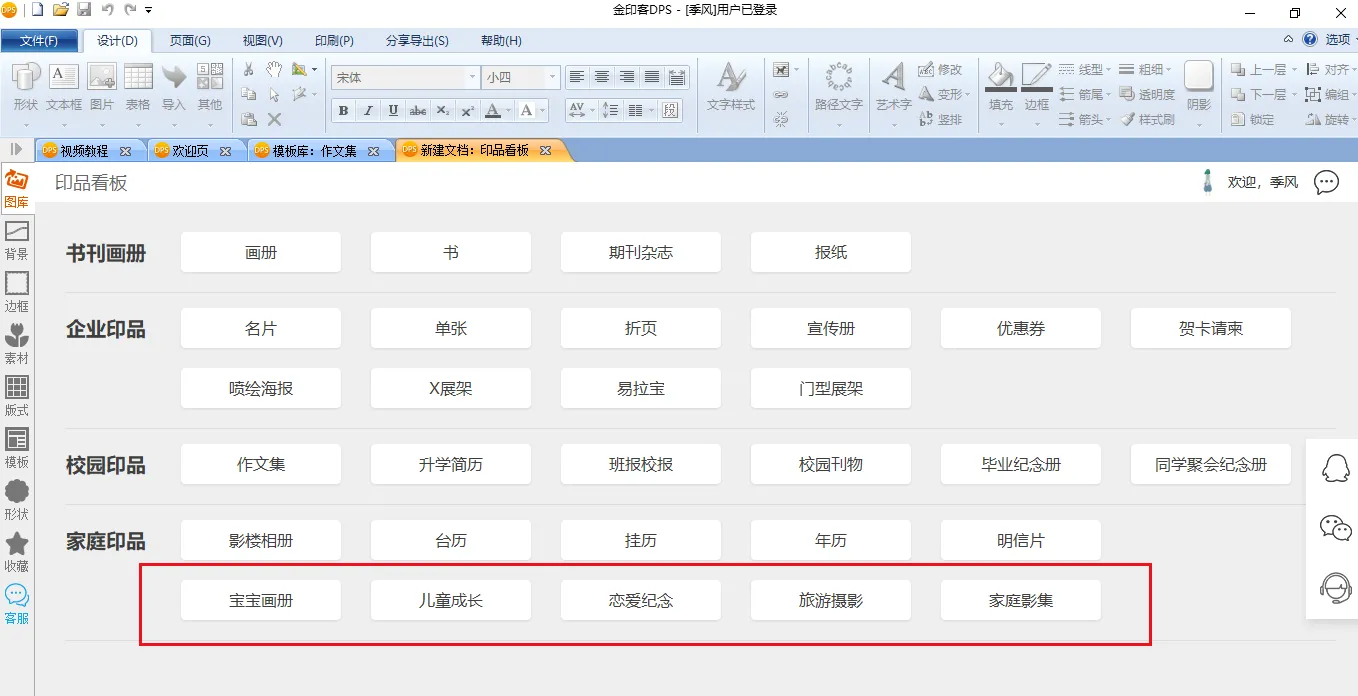
Task: Click the 收藏 favorites star icon
Action: [x=17, y=551]
